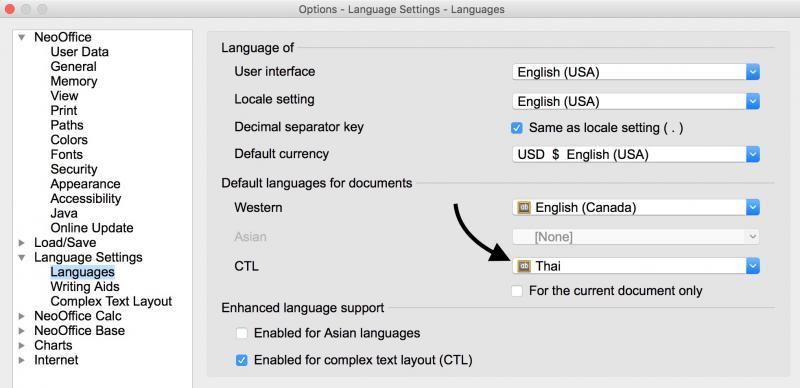Collapse the NeoOffice tree node
800x388 pixels.
pyautogui.click(x=21, y=37)
